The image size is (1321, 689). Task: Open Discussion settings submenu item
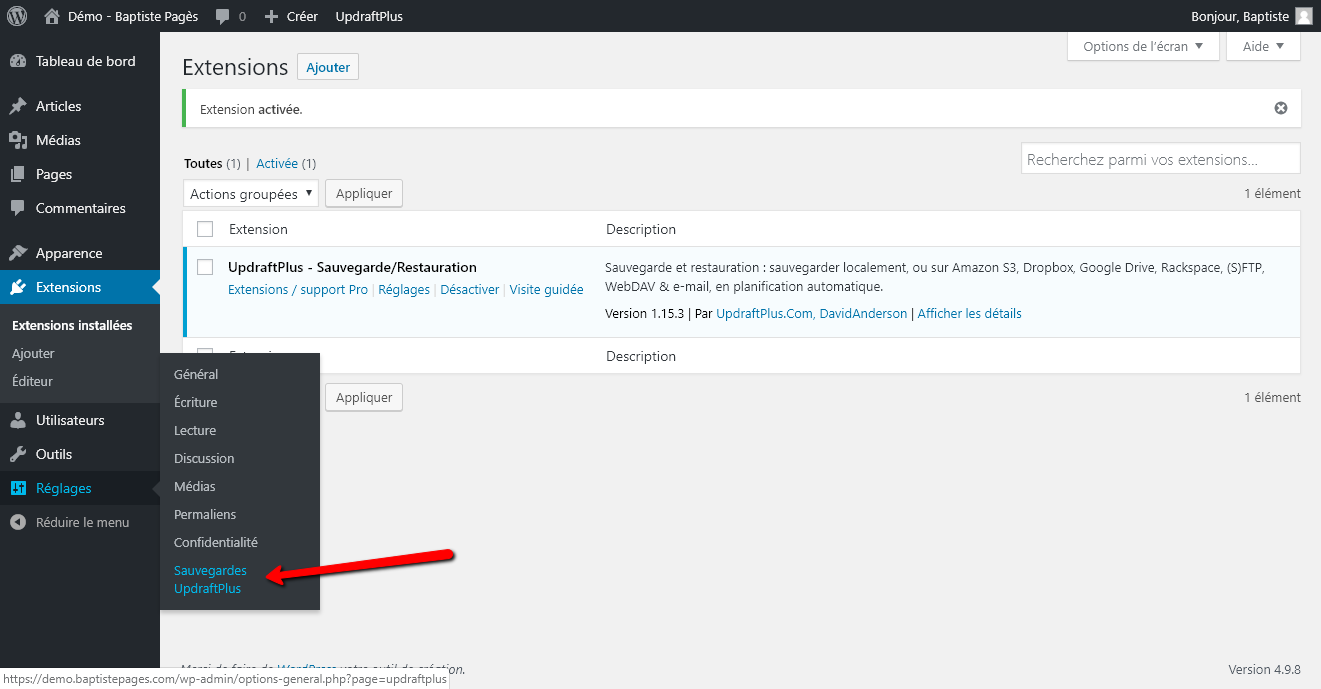coord(204,458)
